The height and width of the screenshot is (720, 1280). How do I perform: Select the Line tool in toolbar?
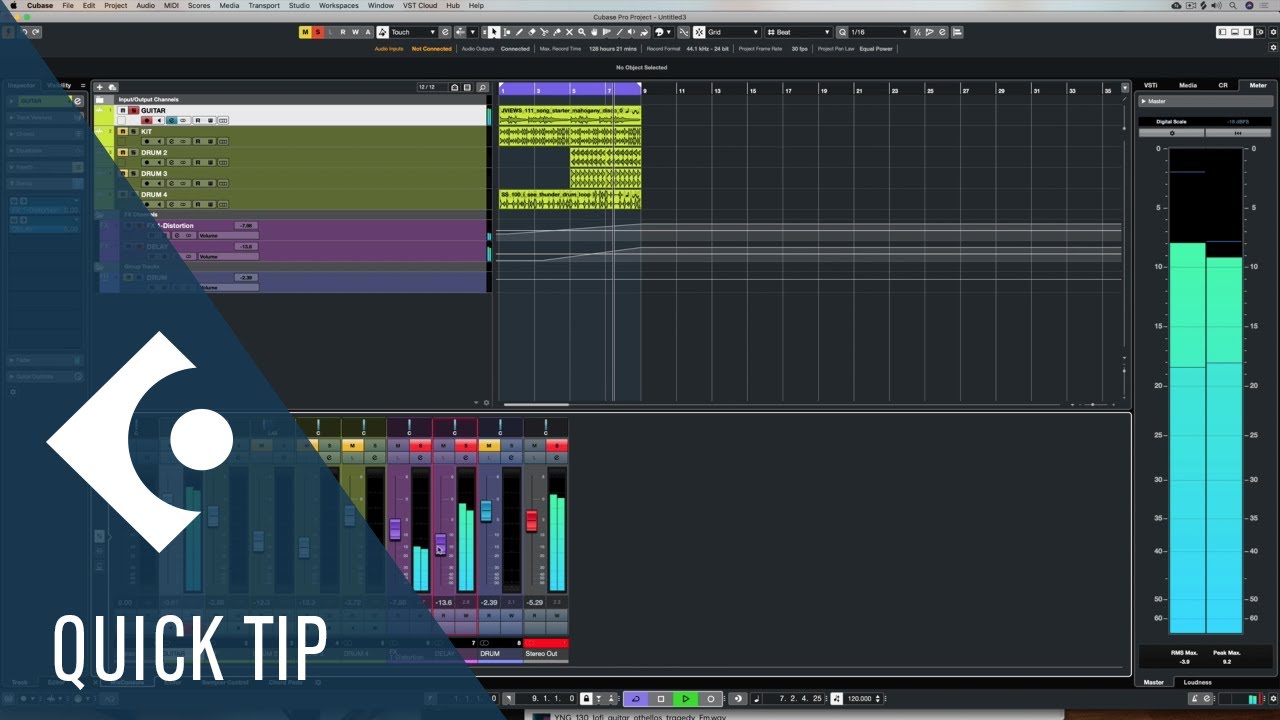click(618, 32)
